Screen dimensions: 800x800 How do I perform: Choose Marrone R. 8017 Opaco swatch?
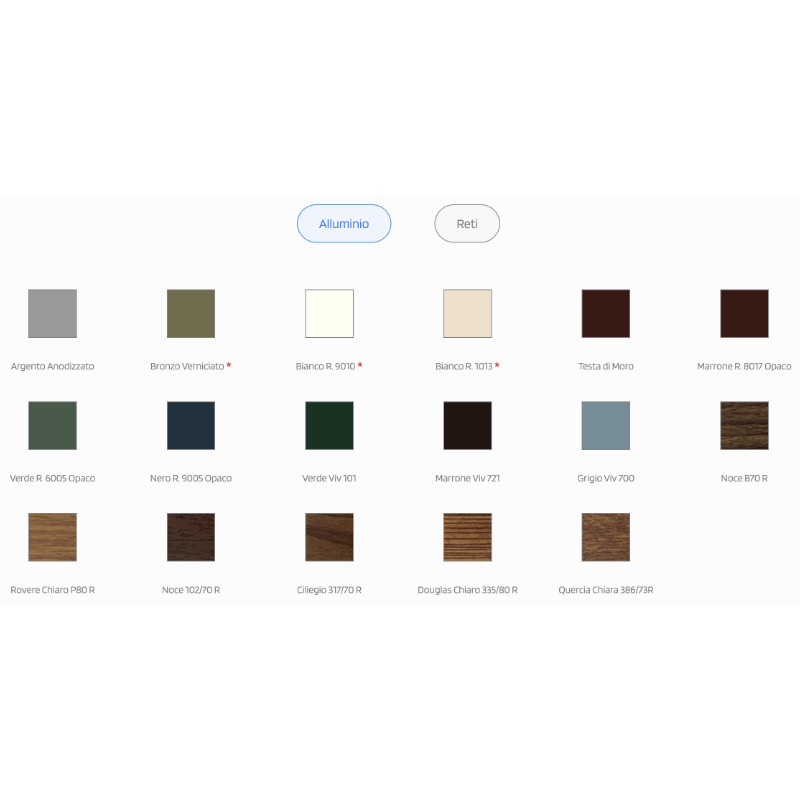coord(744,313)
